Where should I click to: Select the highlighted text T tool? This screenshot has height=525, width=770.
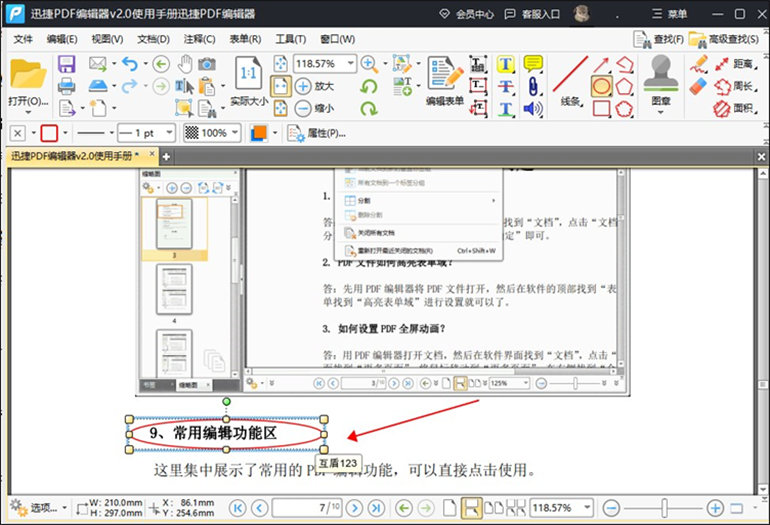(505, 64)
